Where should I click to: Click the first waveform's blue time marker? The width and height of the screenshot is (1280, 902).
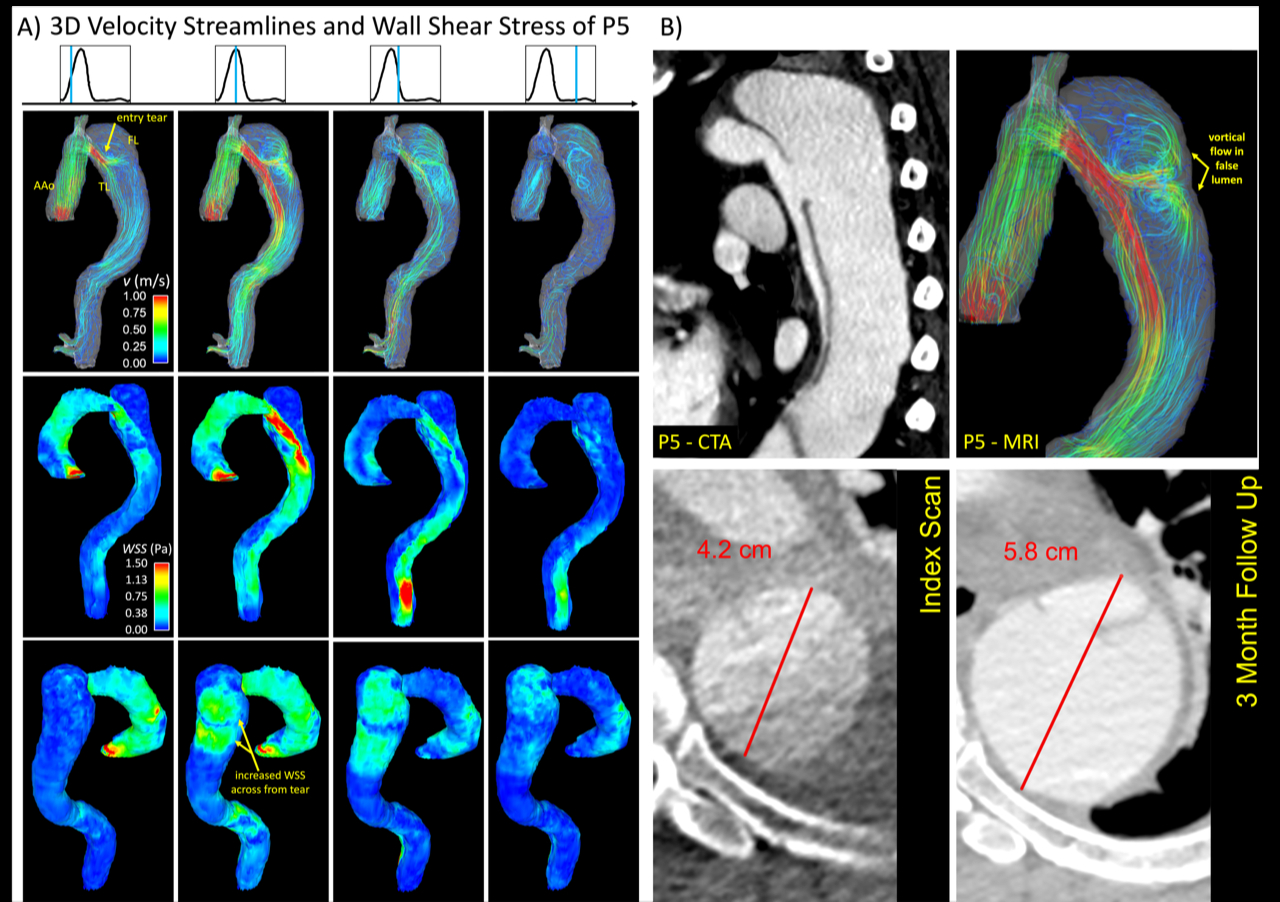tap(71, 74)
